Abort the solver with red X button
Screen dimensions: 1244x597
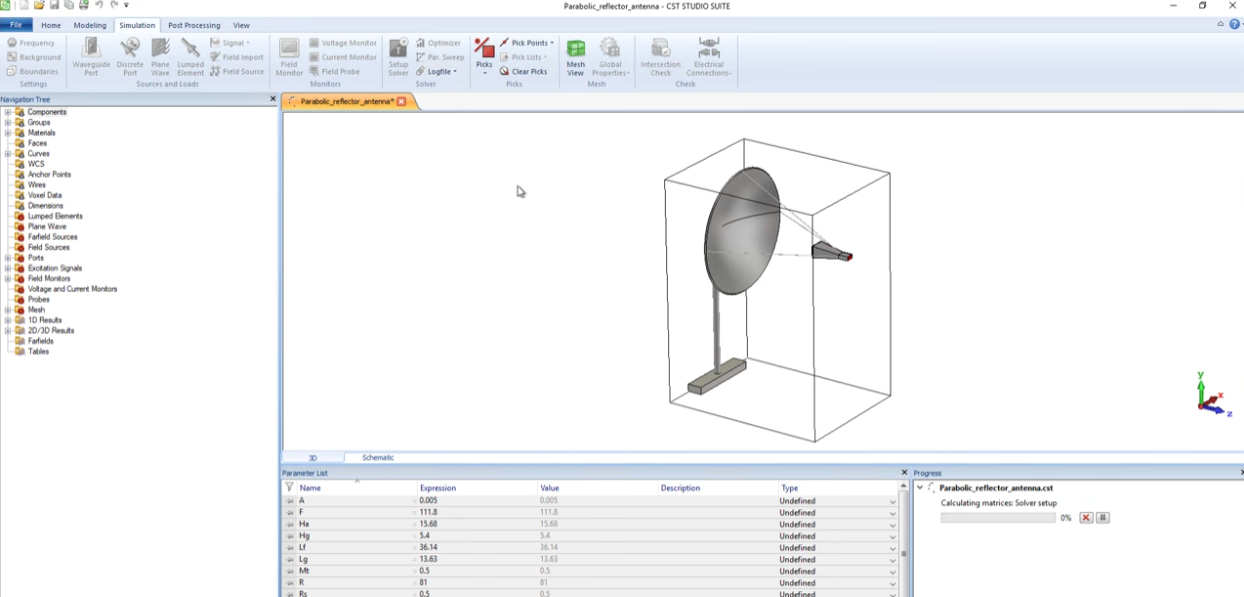pyautogui.click(x=1086, y=517)
